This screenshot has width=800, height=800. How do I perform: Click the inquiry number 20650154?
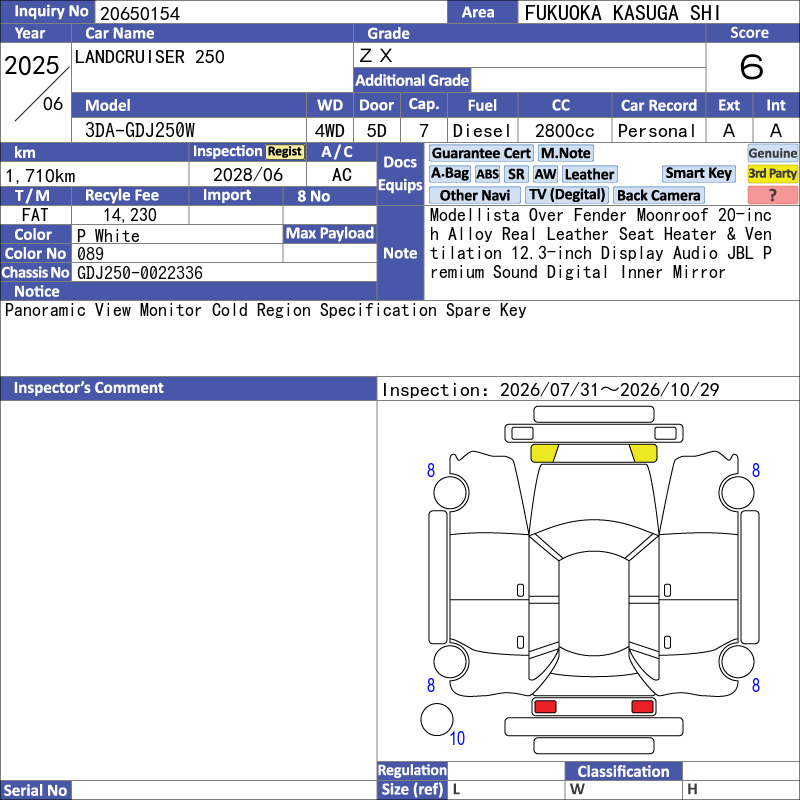[x=140, y=14]
